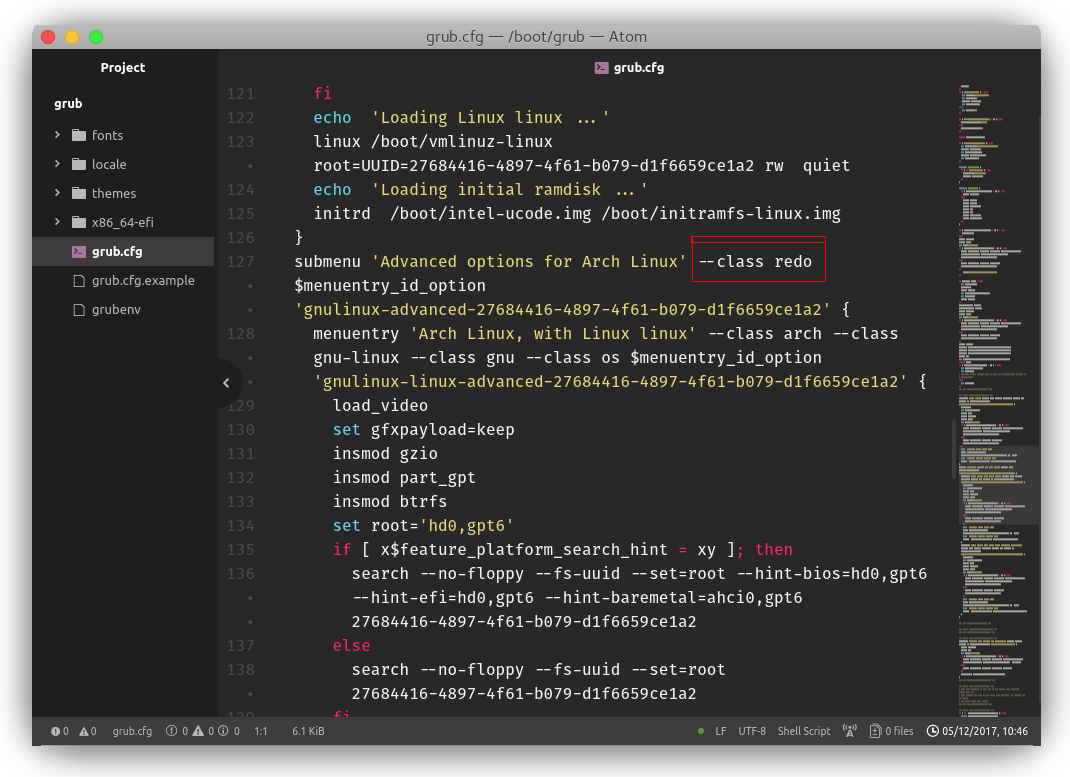Viewport: 1070px width, 777px height.
Task: Open go-to-line via 1:1 cursor position
Action: point(261,731)
